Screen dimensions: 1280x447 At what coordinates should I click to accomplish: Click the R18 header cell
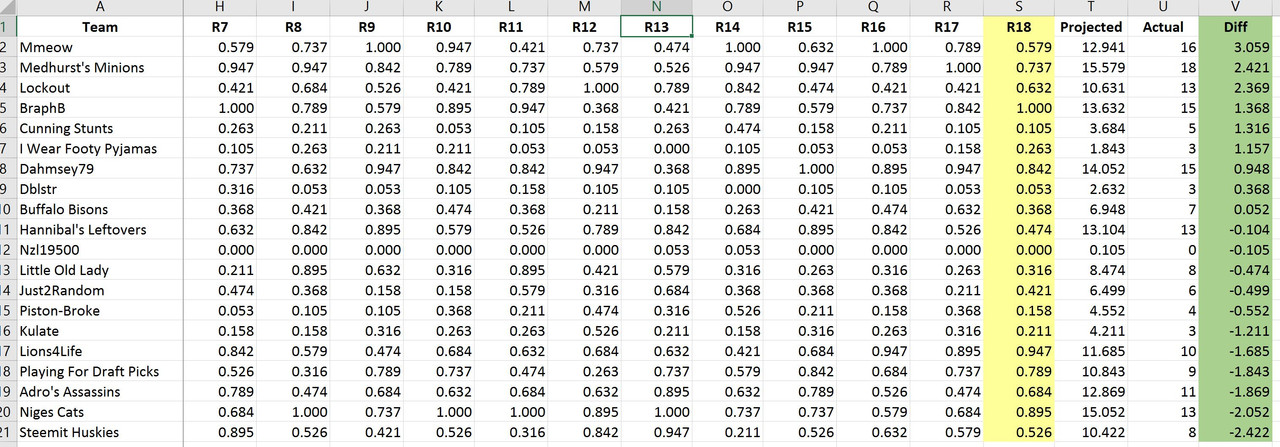pyautogui.click(x=1018, y=27)
